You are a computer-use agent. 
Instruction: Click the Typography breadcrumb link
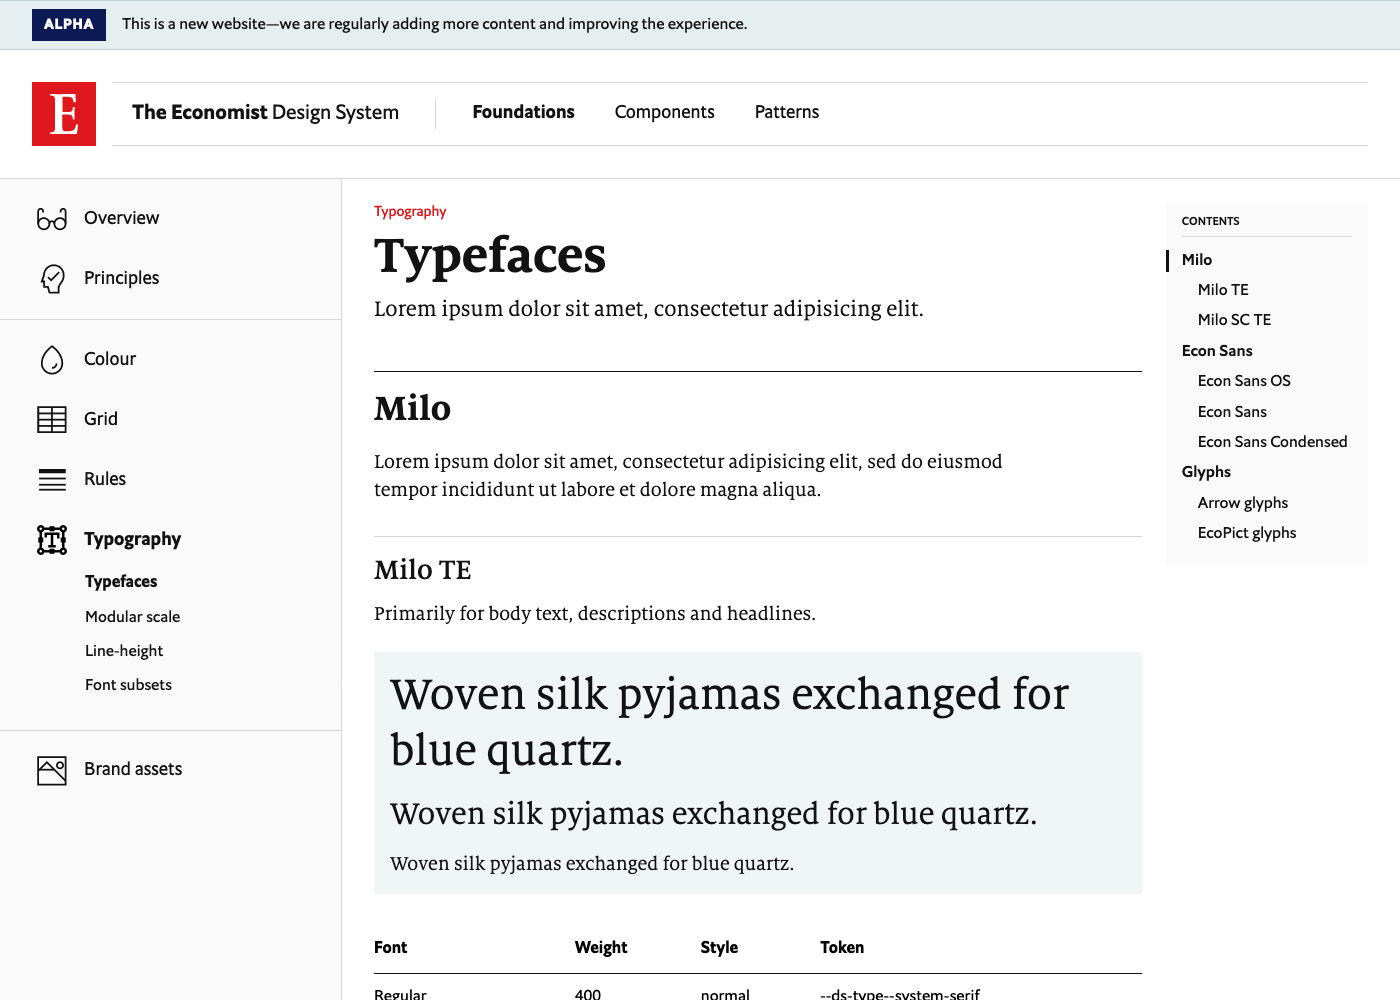pyautogui.click(x=410, y=212)
